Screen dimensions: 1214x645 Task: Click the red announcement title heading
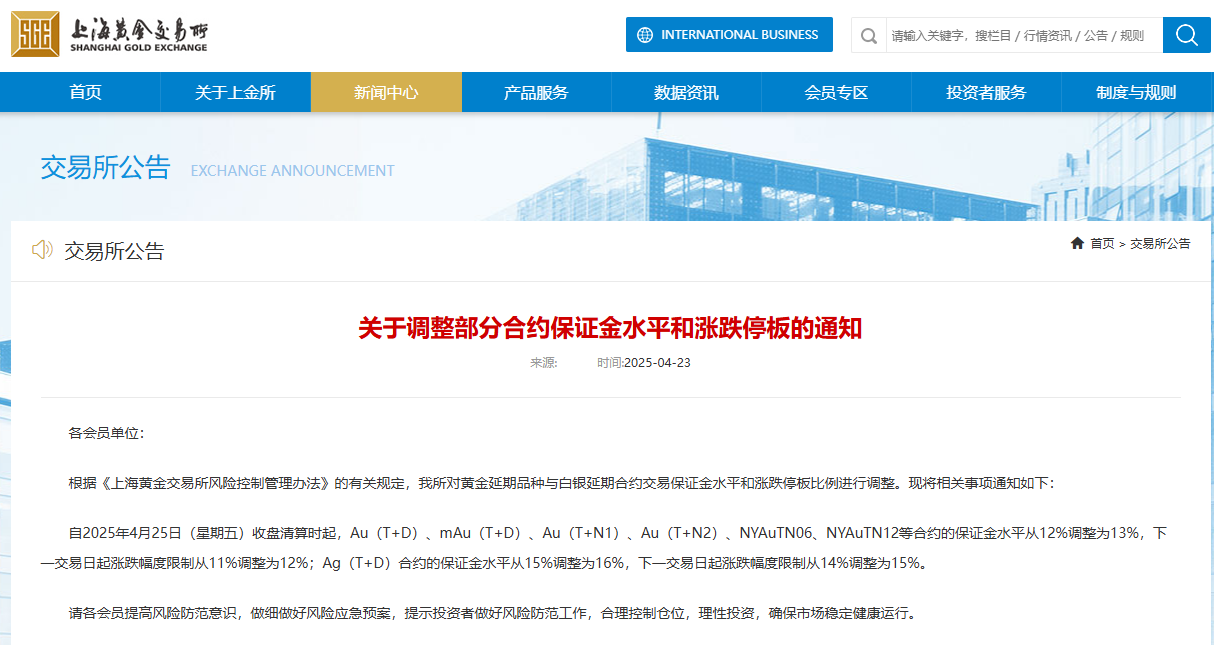(x=610, y=328)
